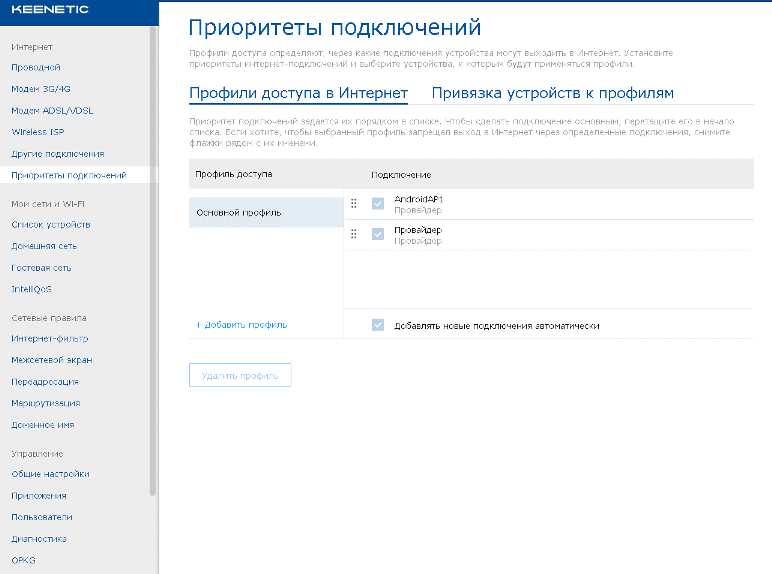Go to the Межсетевой экран page
The width and height of the screenshot is (772, 574).
(52, 360)
